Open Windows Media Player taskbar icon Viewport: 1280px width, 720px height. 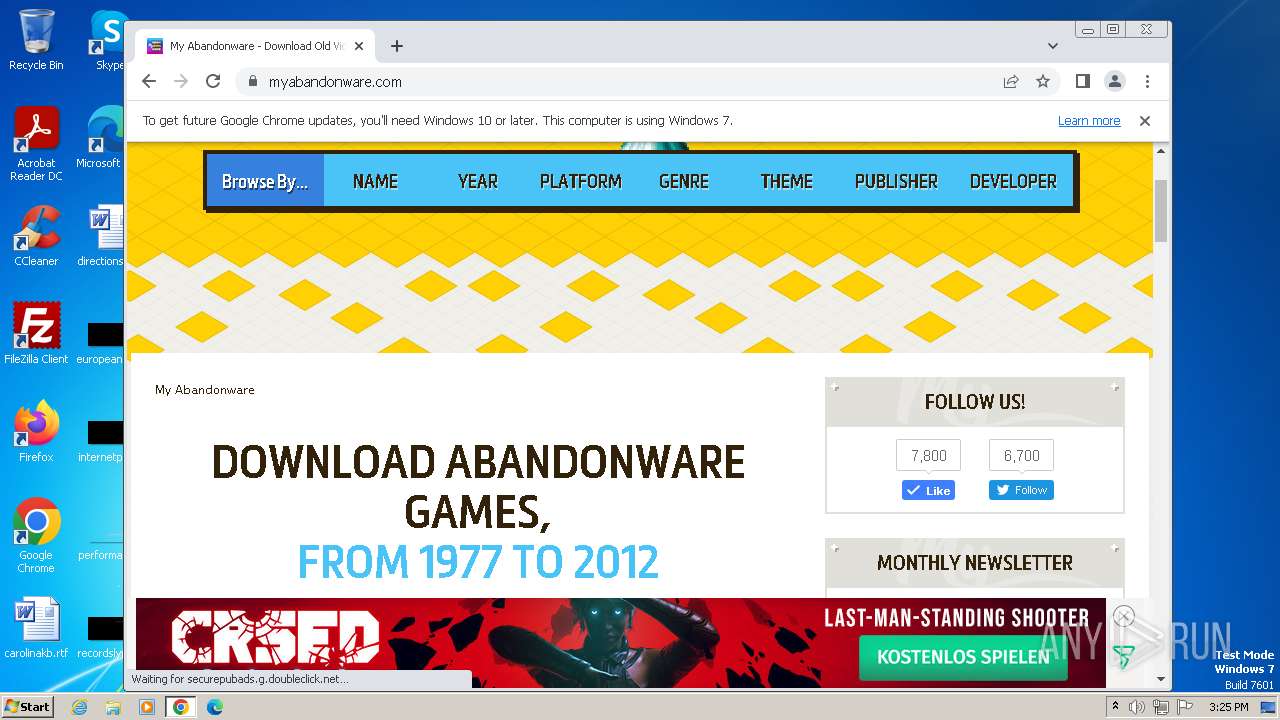tap(147, 707)
